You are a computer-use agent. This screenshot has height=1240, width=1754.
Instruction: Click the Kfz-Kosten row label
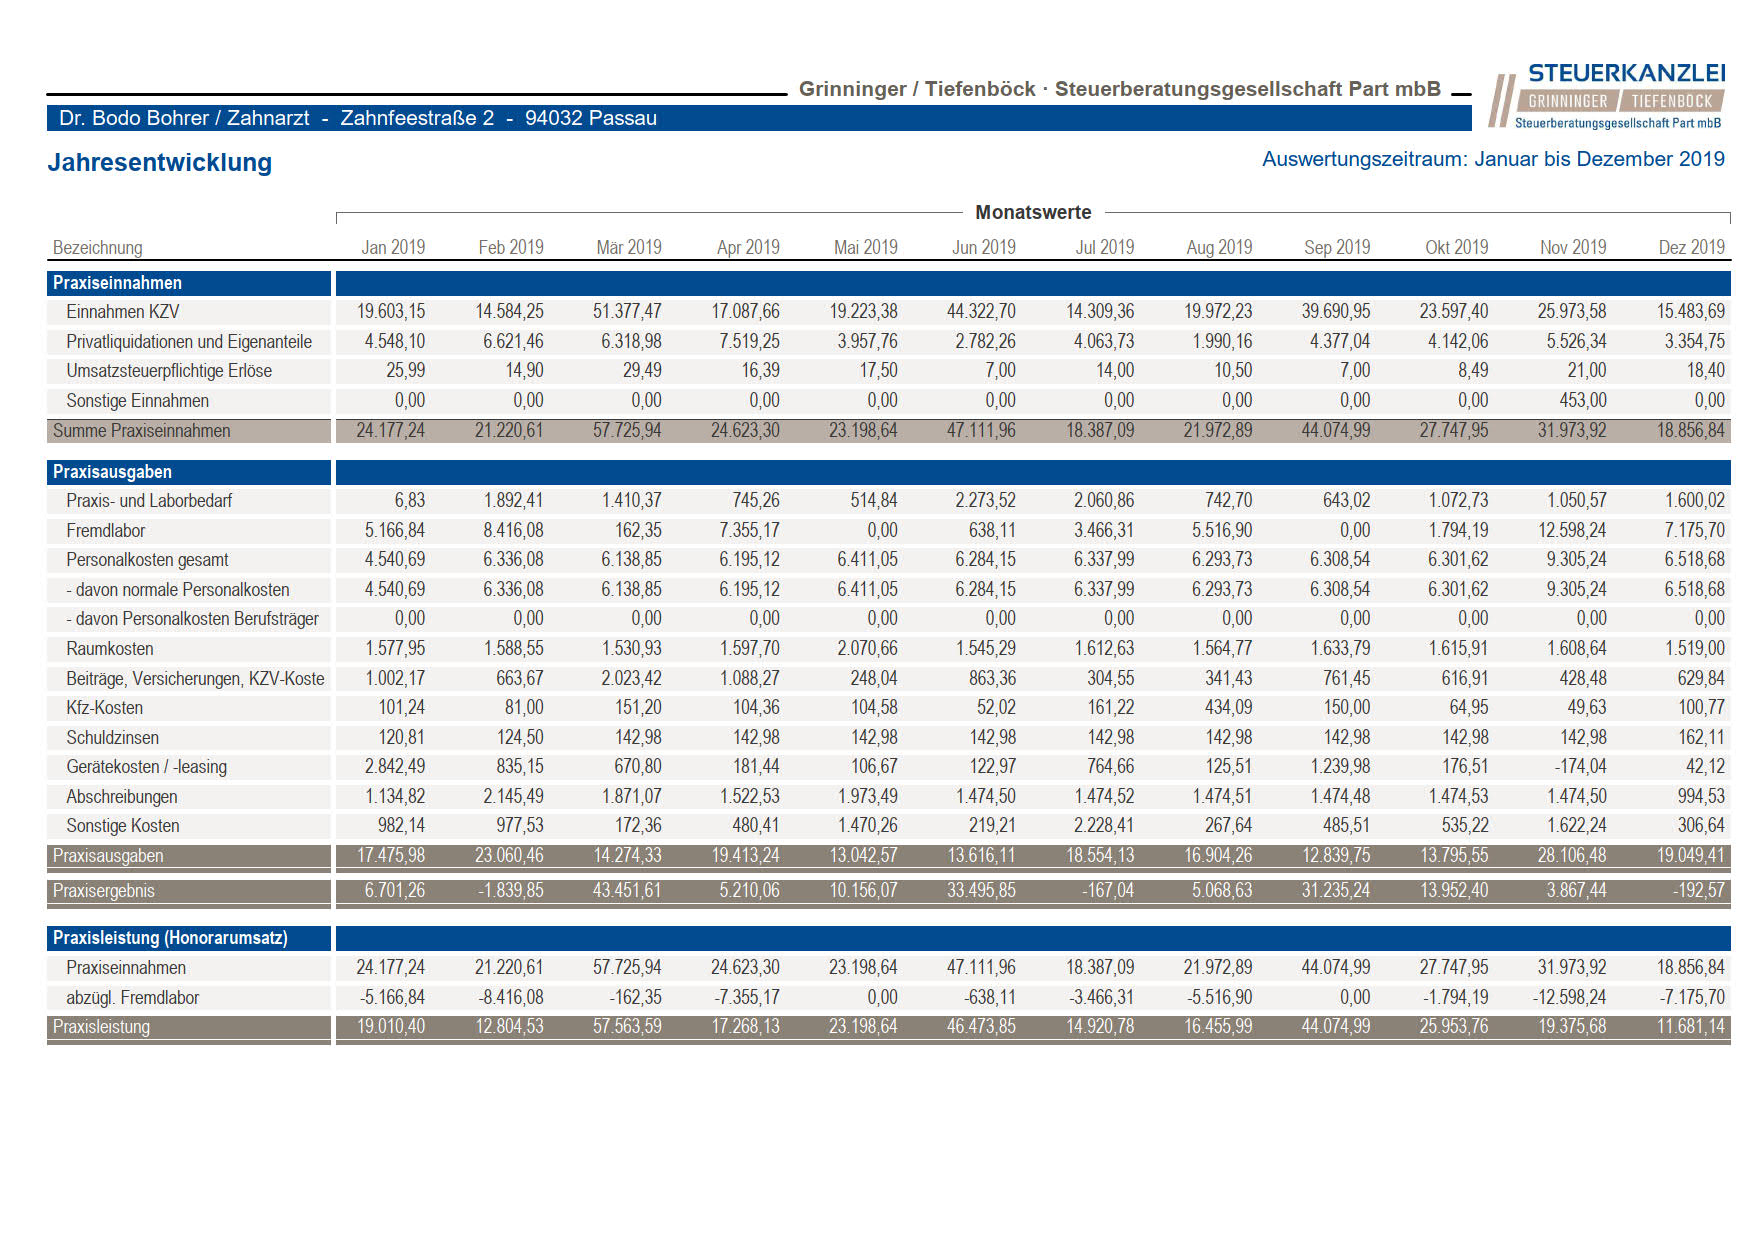pos(105,708)
